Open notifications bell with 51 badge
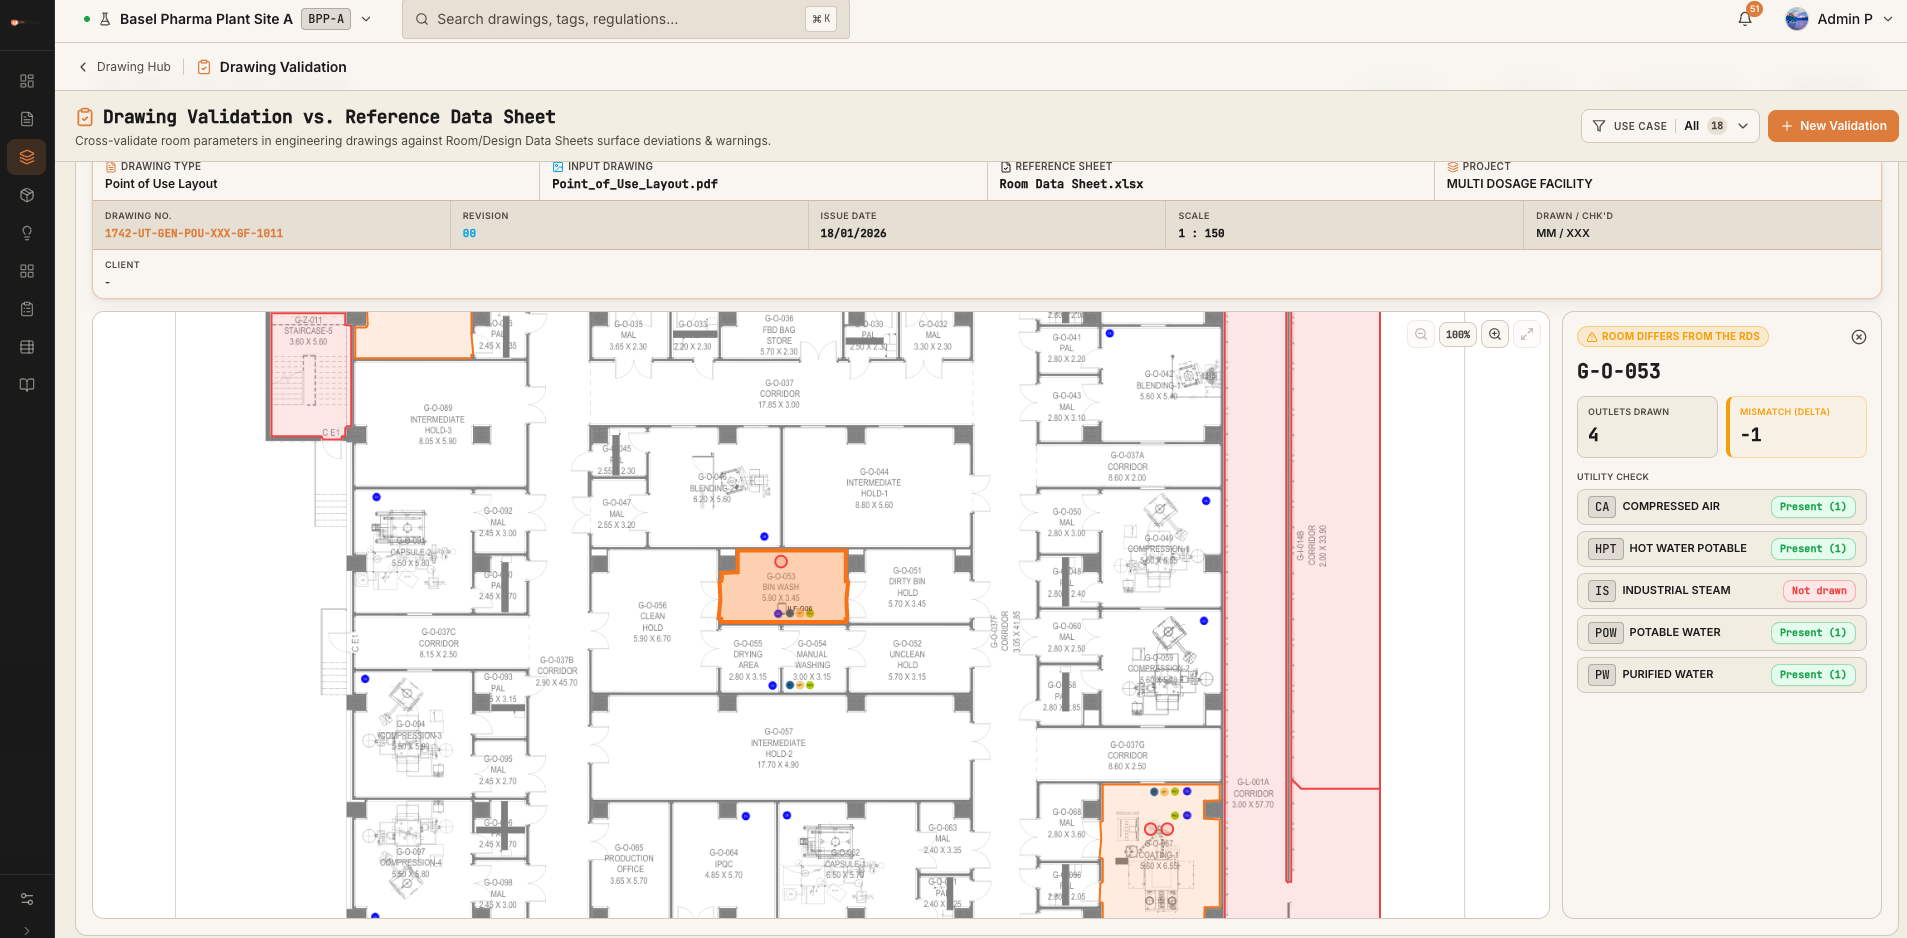This screenshot has width=1907, height=938. [1746, 18]
